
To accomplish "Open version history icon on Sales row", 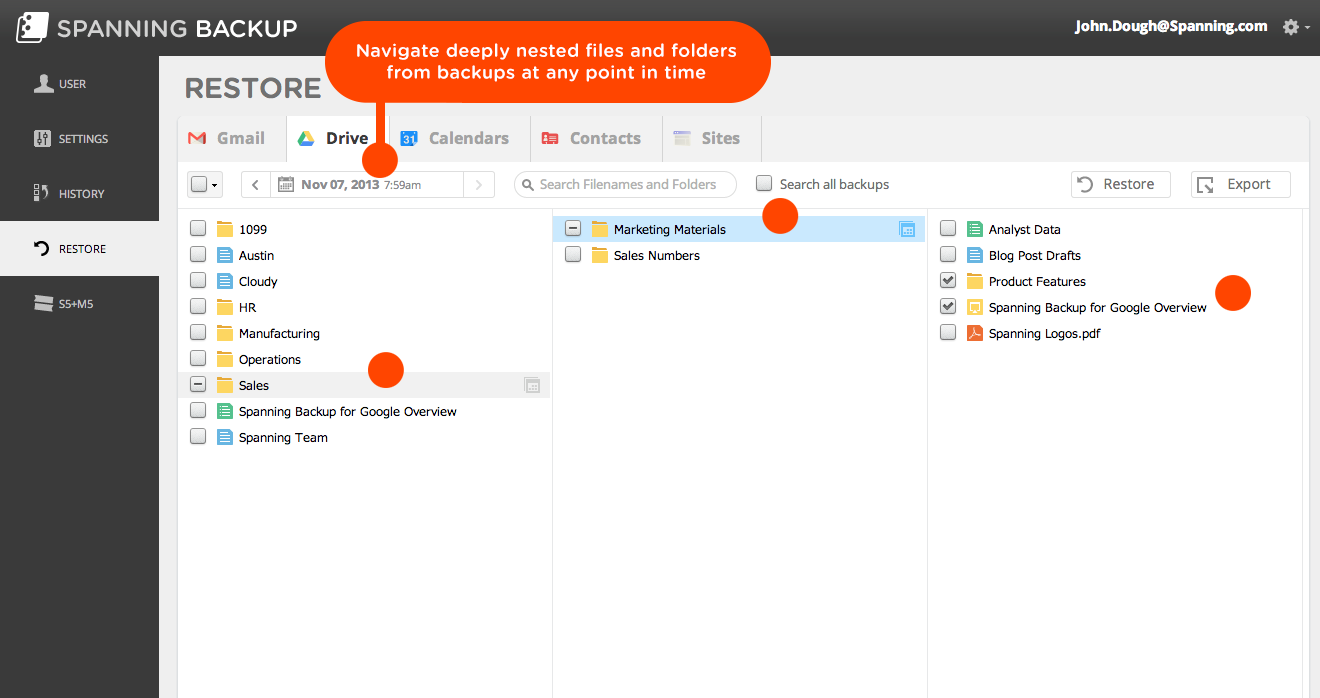I will 533,385.
